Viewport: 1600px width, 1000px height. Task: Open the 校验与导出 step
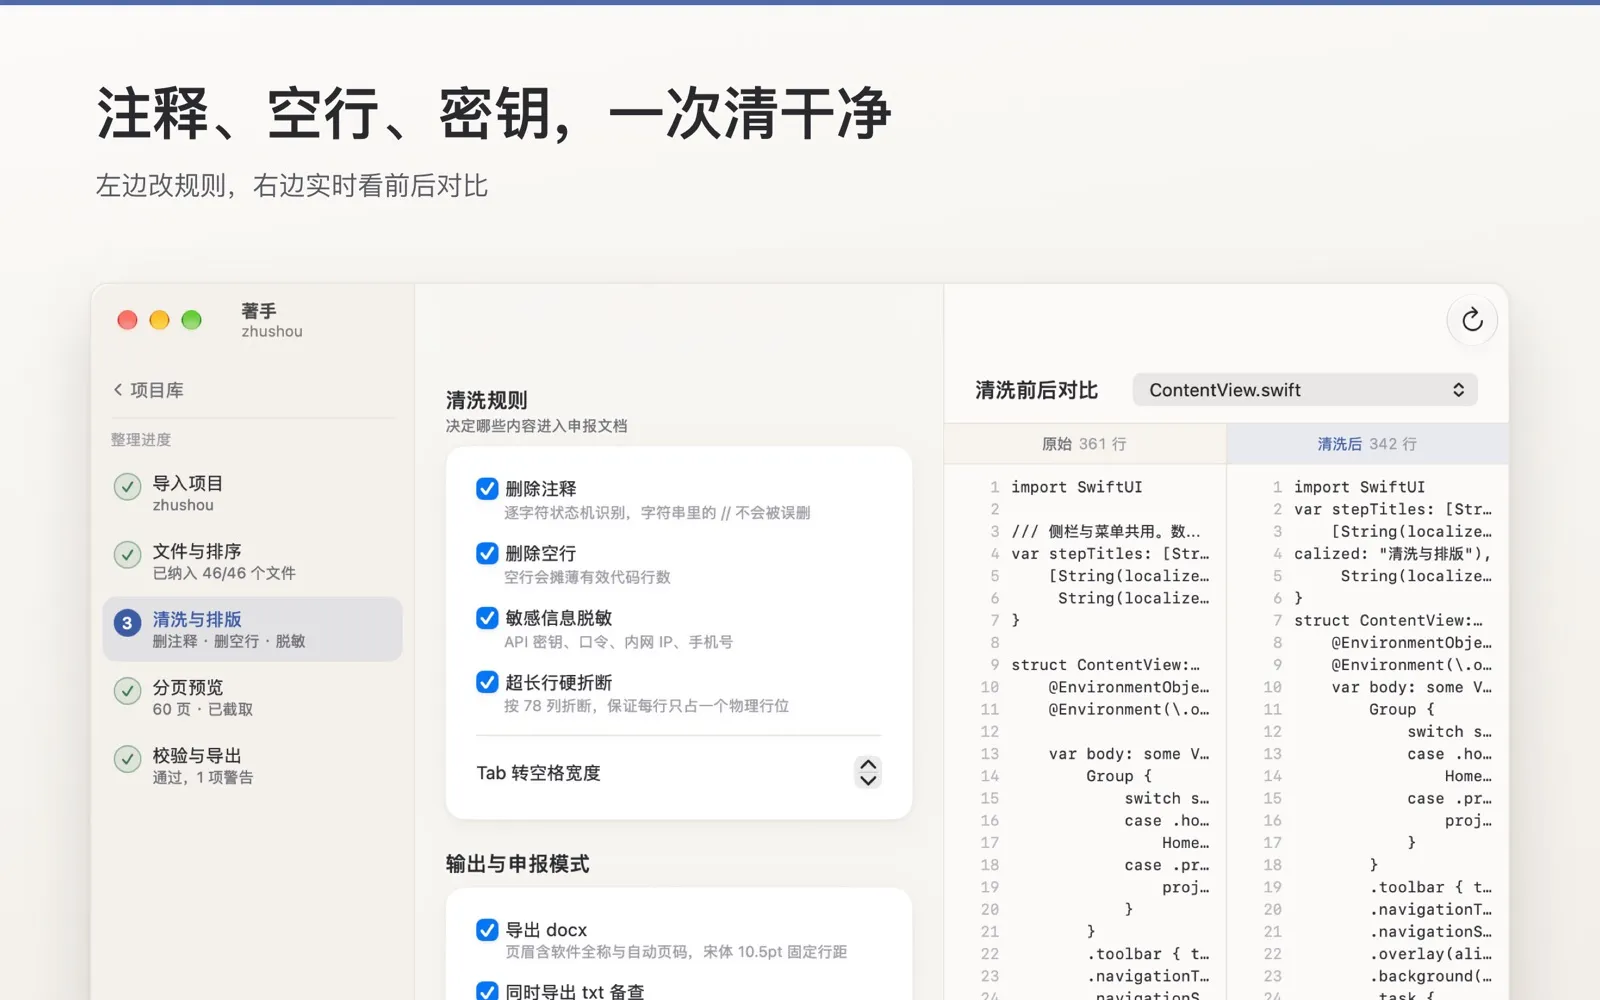[252, 765]
